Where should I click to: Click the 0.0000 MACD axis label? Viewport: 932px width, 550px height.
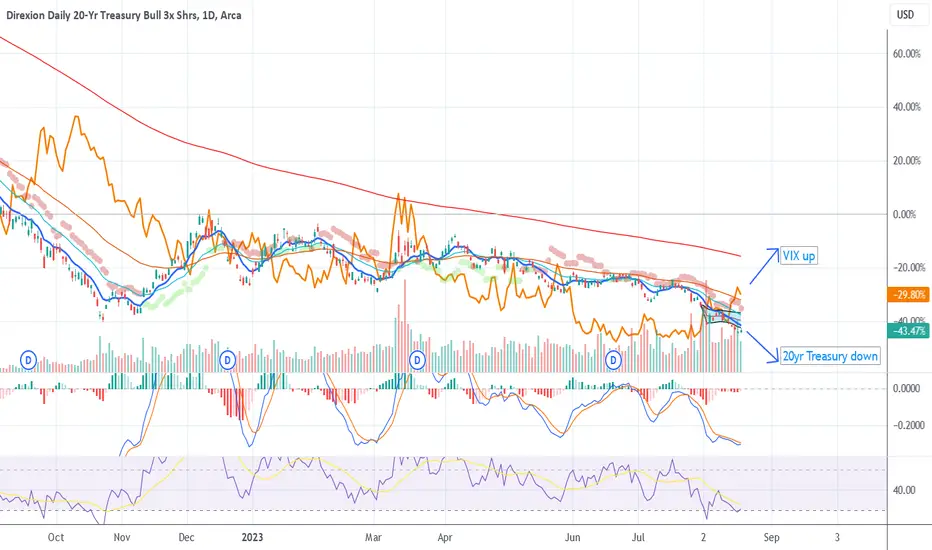(x=906, y=388)
